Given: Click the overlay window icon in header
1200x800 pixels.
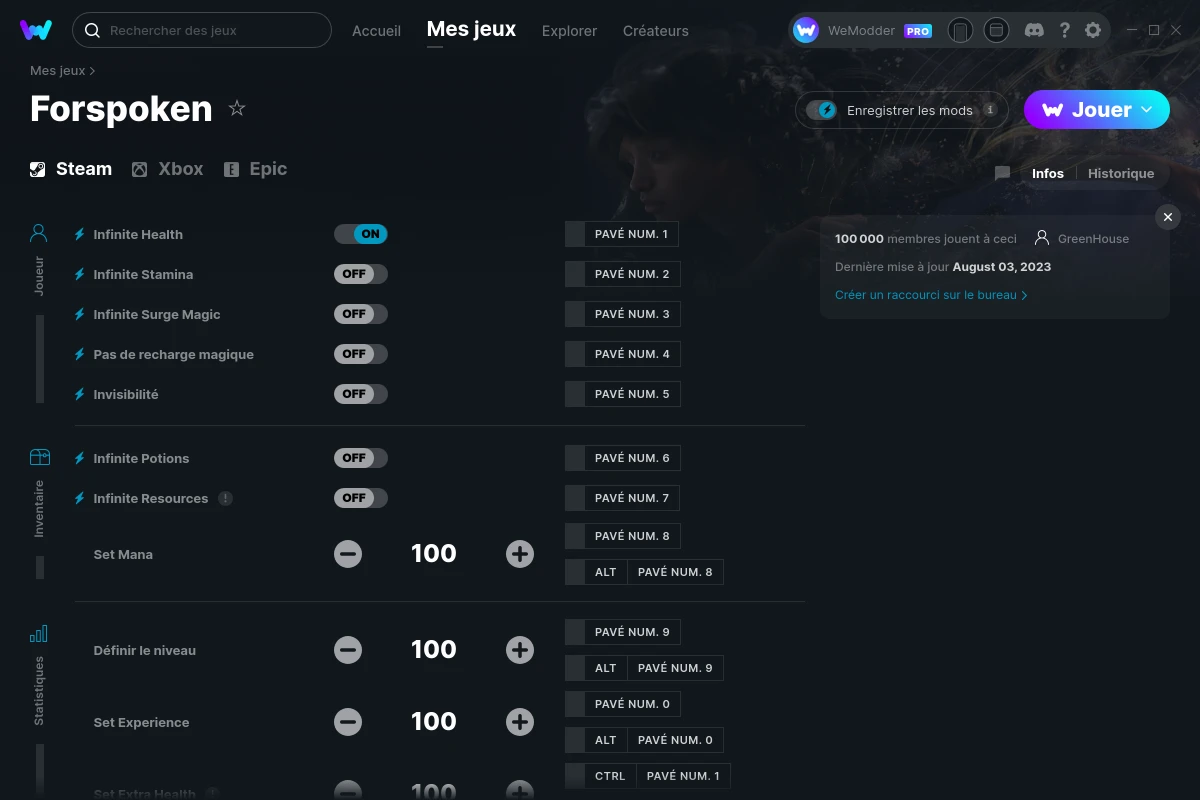Looking at the screenshot, I should click(996, 30).
